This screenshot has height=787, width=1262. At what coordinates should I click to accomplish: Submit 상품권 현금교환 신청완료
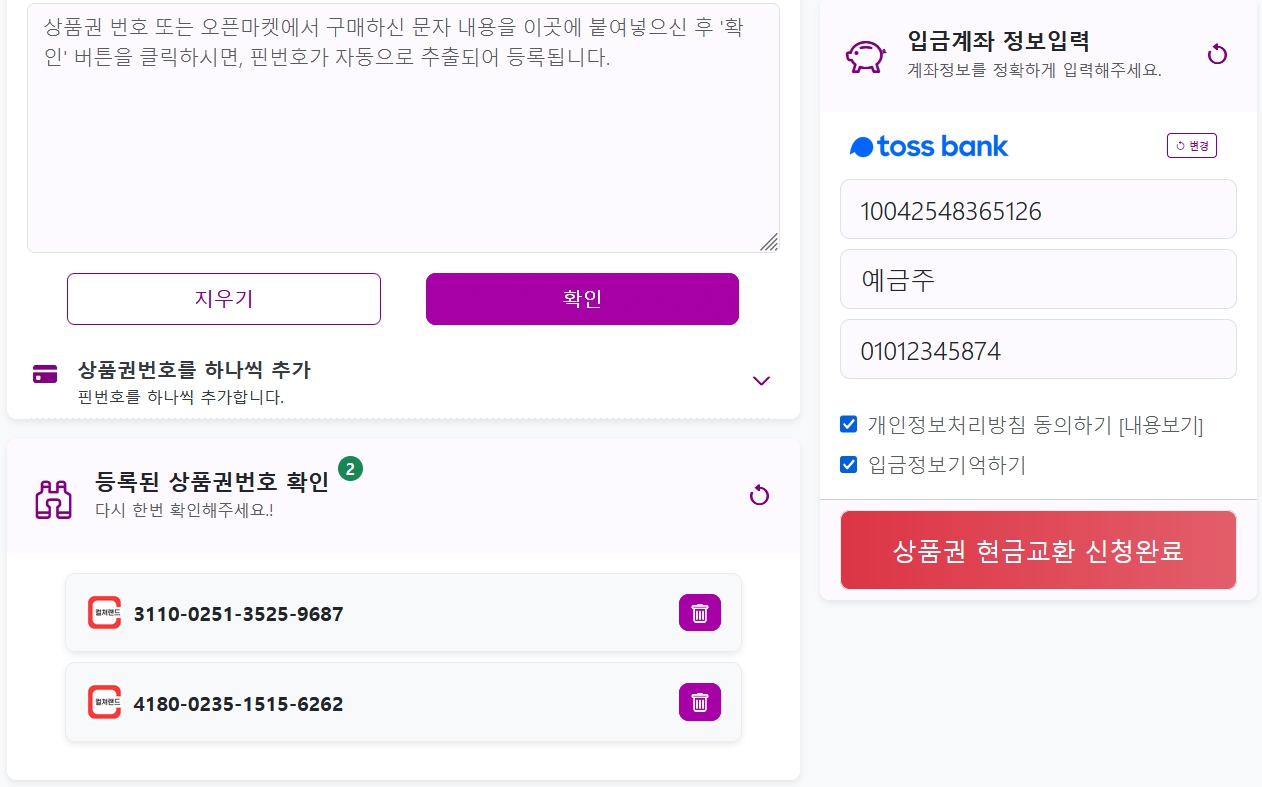[x=1038, y=550]
